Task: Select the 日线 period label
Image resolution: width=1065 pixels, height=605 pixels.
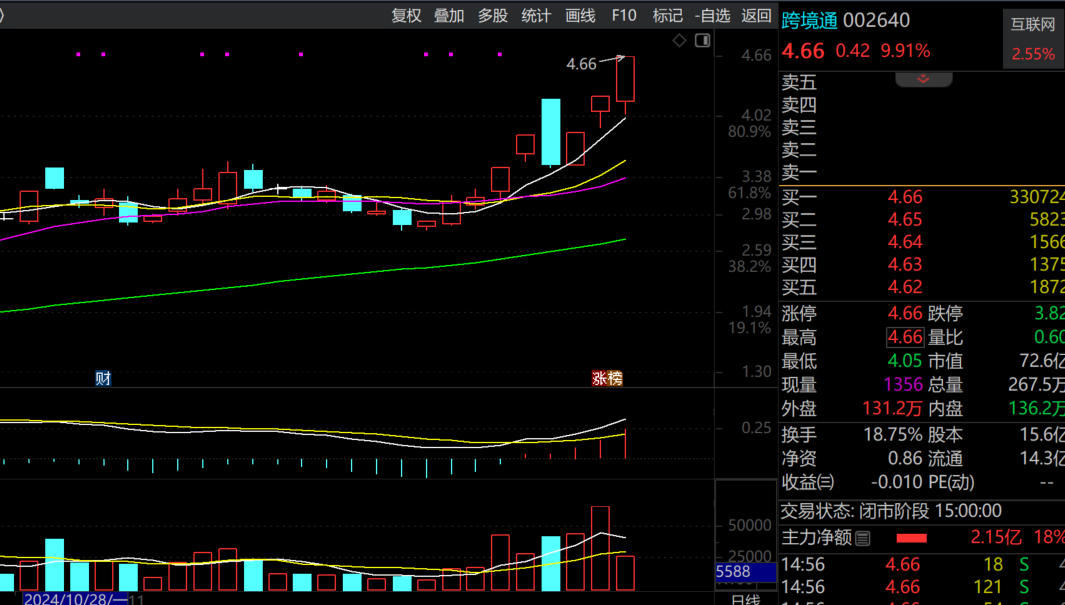Action: point(745,600)
